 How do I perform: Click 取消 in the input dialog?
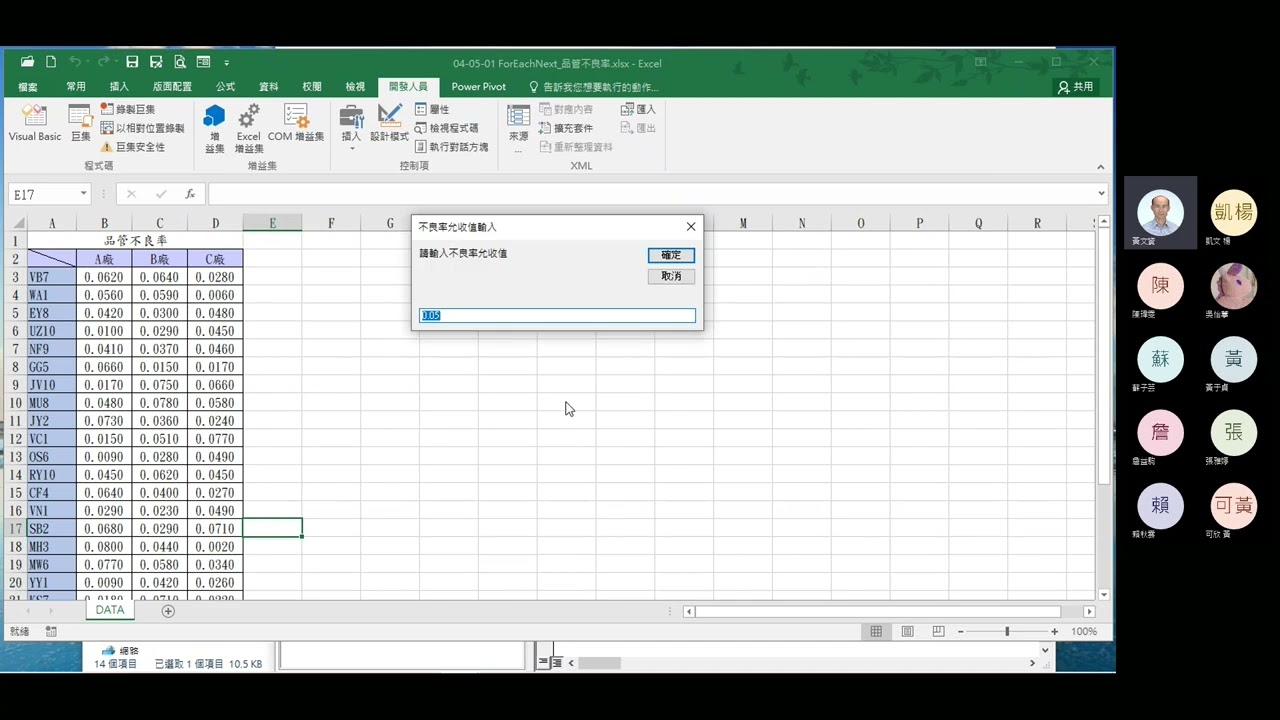click(x=671, y=276)
